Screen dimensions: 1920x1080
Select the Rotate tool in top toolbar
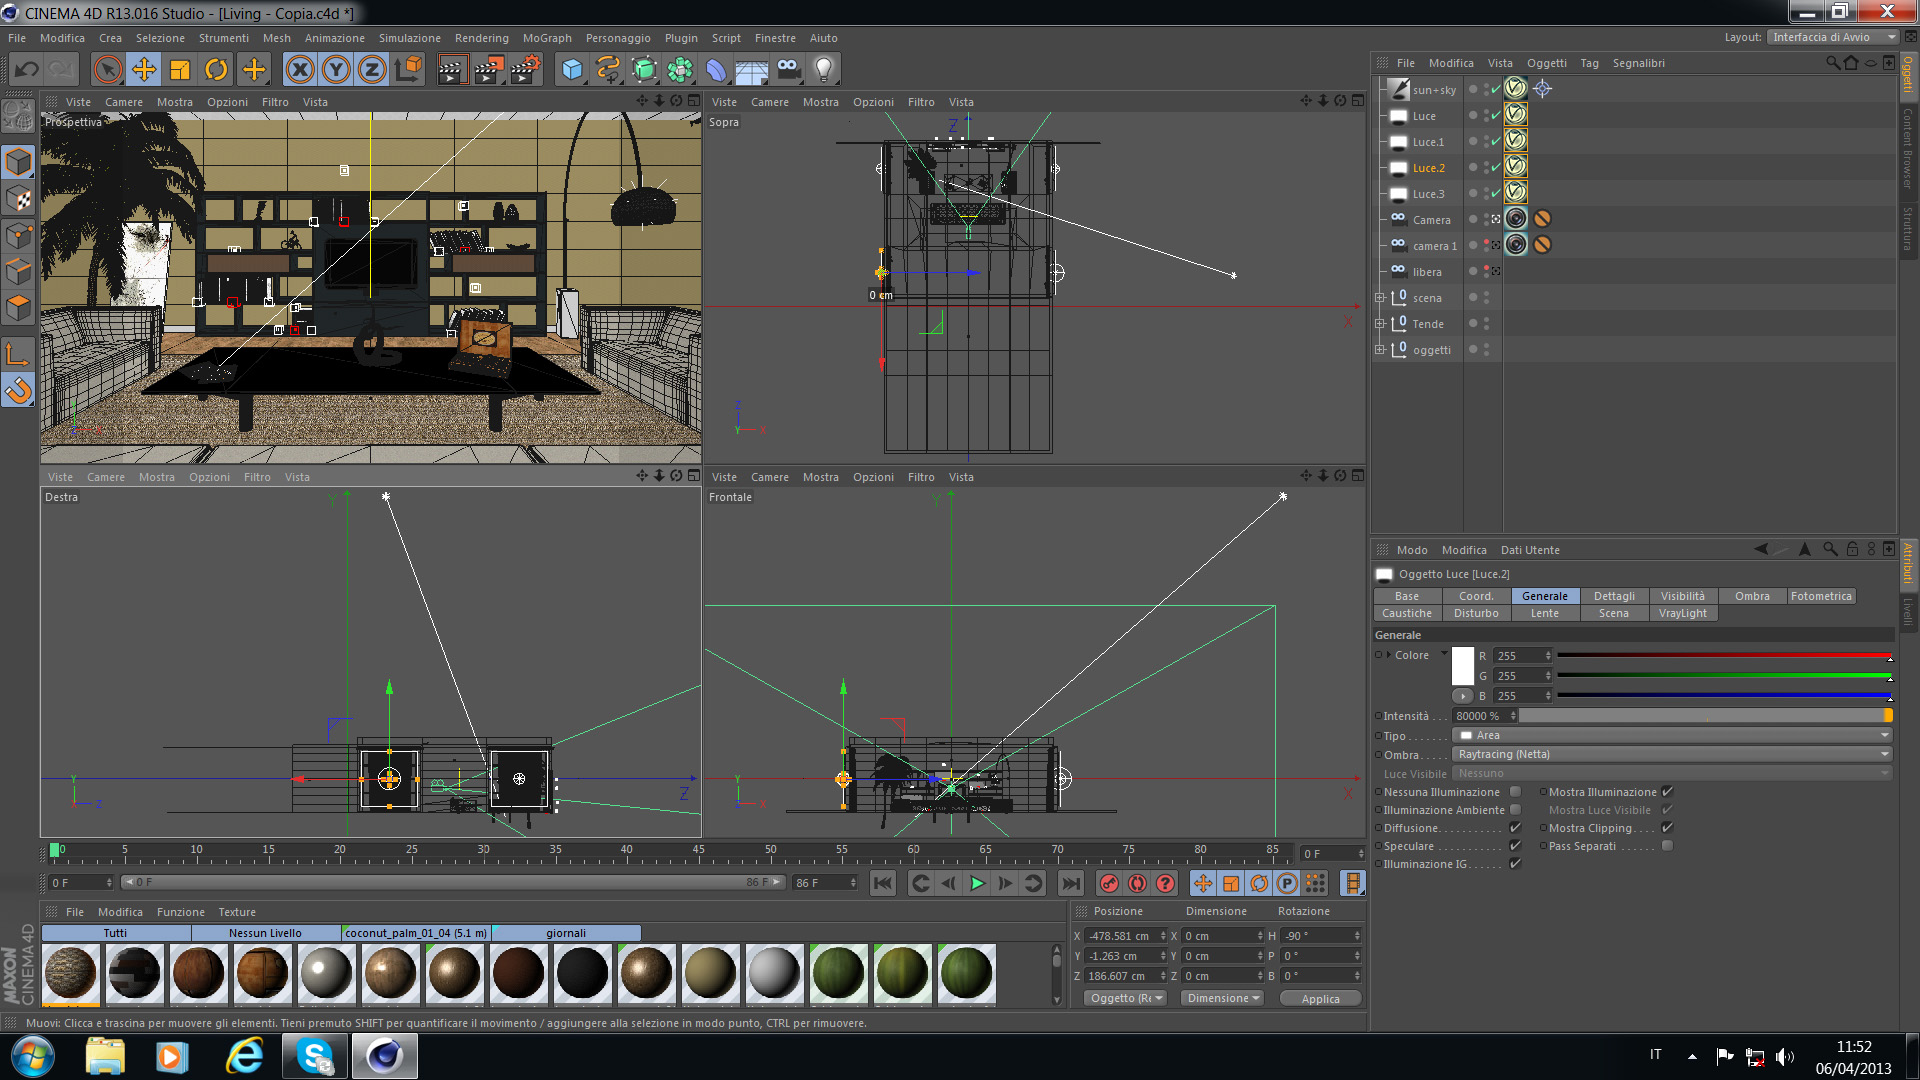pos(216,69)
